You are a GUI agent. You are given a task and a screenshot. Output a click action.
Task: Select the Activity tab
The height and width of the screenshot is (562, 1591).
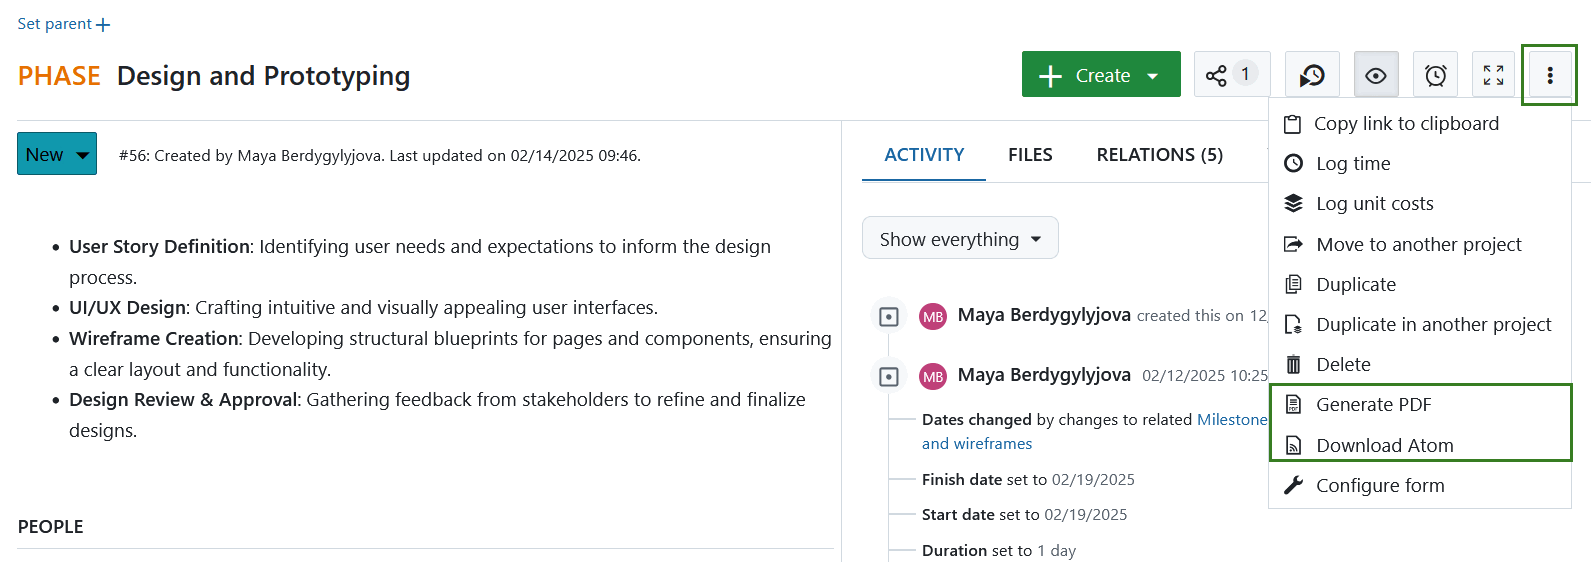924,155
